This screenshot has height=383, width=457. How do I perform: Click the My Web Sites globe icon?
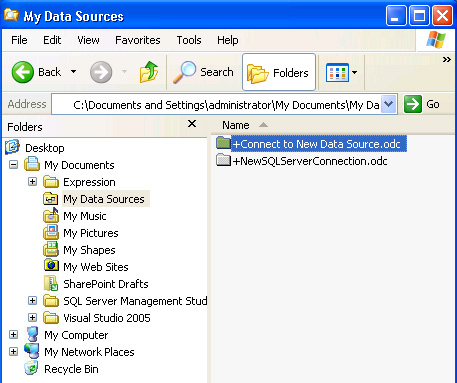click(x=51, y=266)
